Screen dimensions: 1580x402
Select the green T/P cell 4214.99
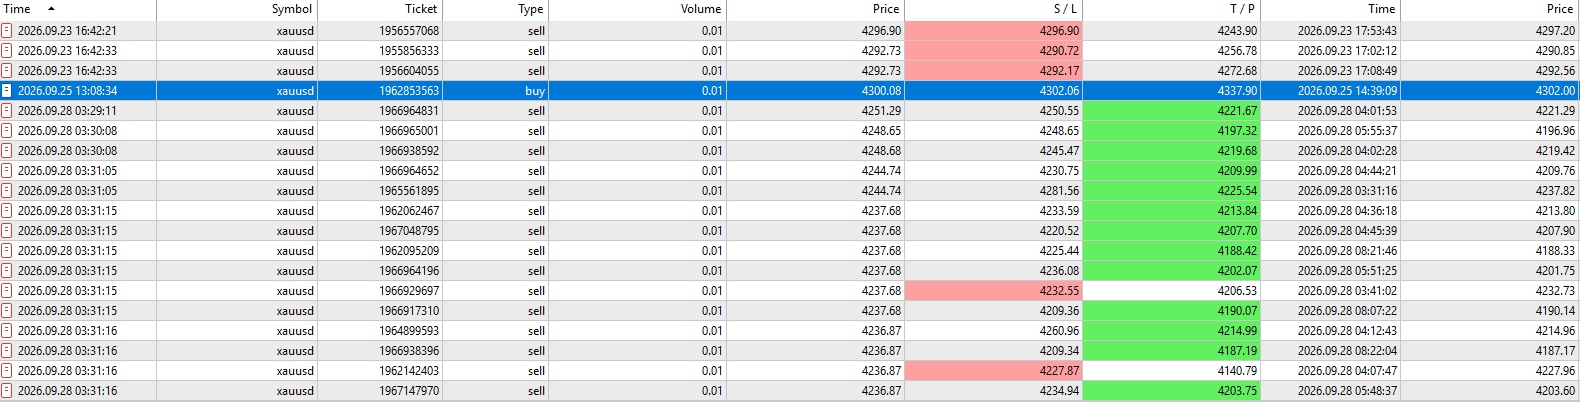pos(1171,331)
